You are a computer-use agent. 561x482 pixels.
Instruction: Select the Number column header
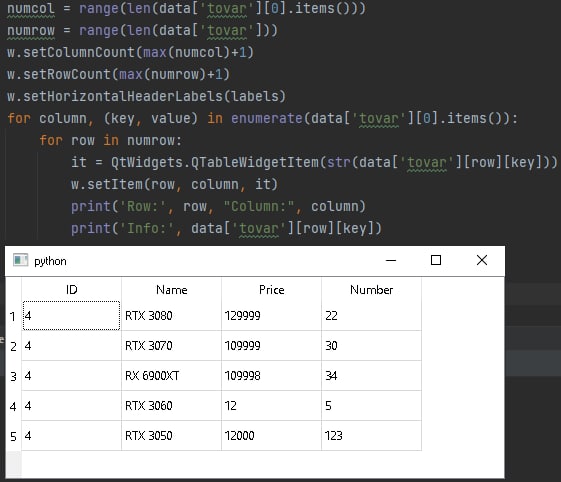371,289
